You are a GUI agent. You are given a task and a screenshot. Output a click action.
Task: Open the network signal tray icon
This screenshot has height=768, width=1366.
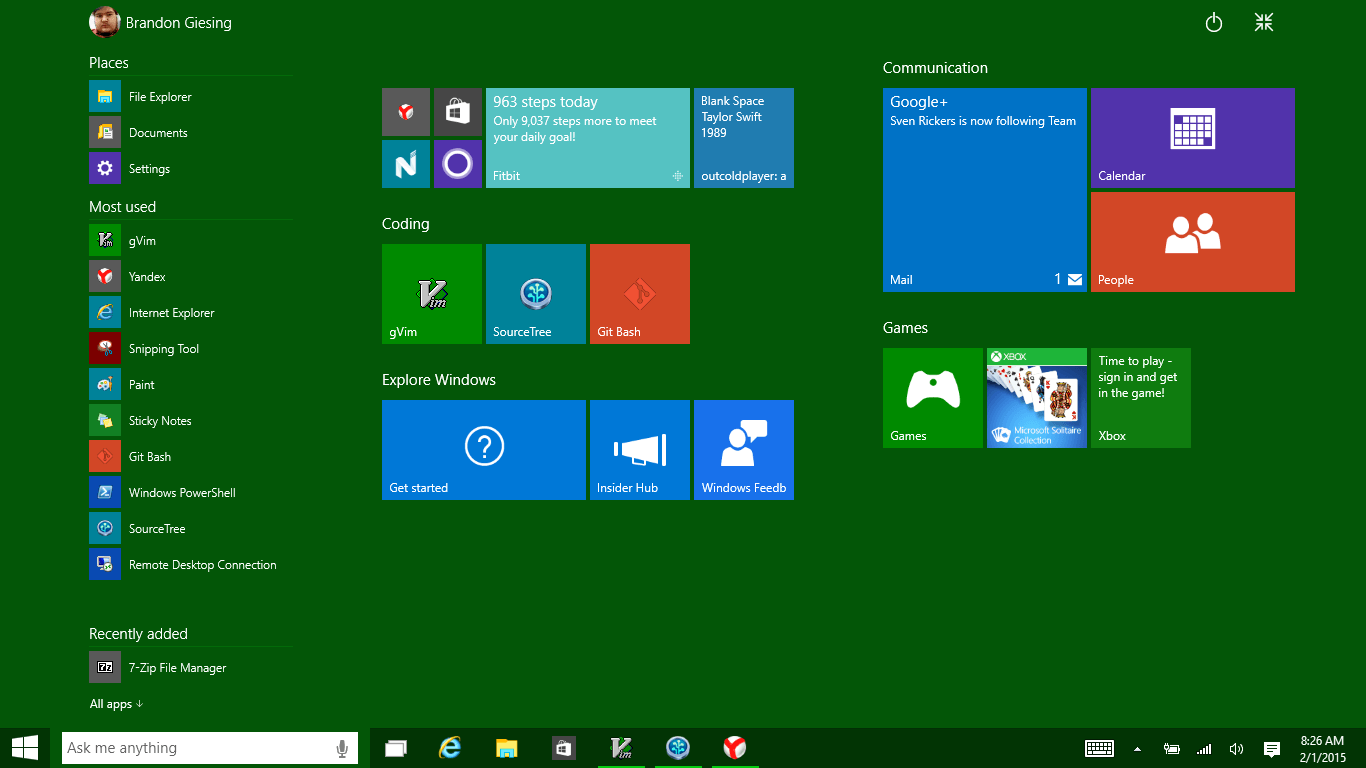[1204, 748]
